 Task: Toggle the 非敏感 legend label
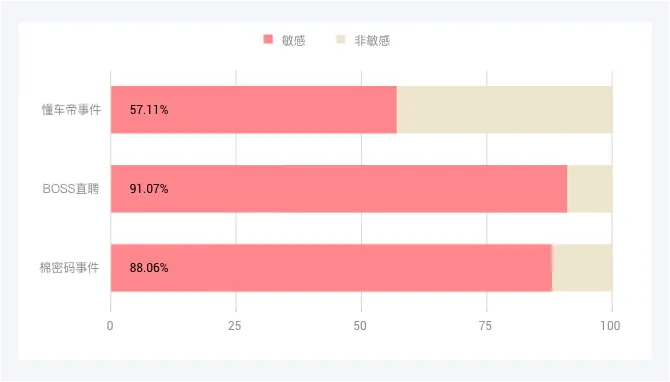tap(372, 41)
